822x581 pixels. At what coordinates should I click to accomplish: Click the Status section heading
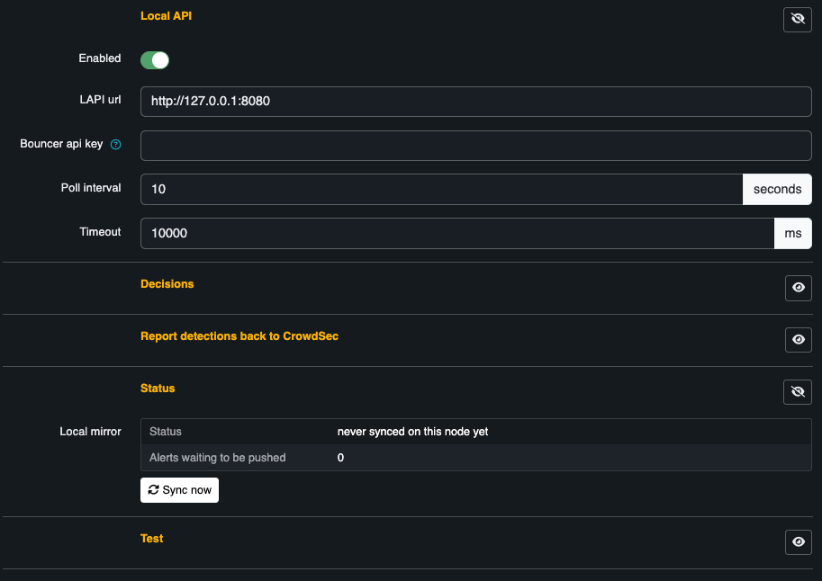[157, 388]
